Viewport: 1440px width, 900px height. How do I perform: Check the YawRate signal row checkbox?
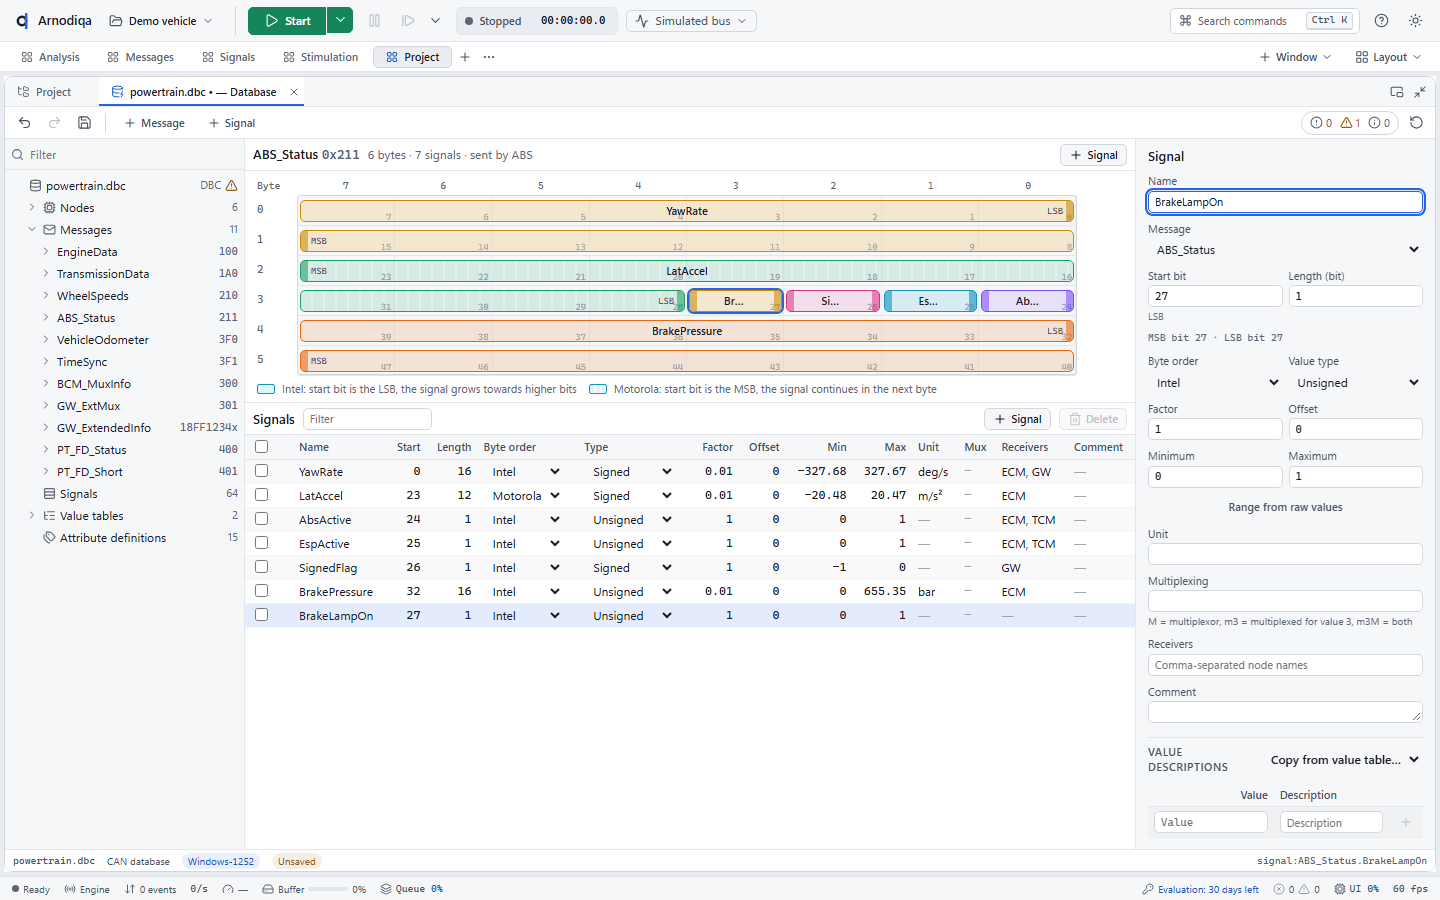(x=262, y=471)
